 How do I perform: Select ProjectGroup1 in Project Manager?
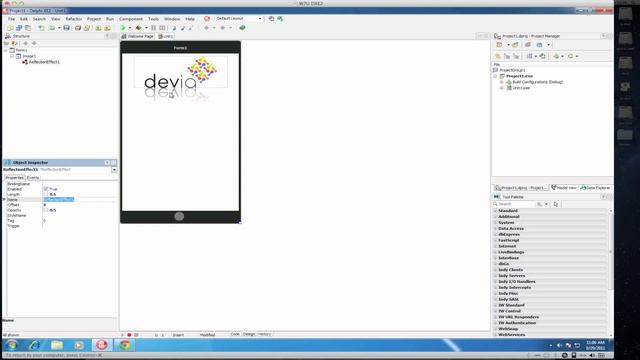512,70
